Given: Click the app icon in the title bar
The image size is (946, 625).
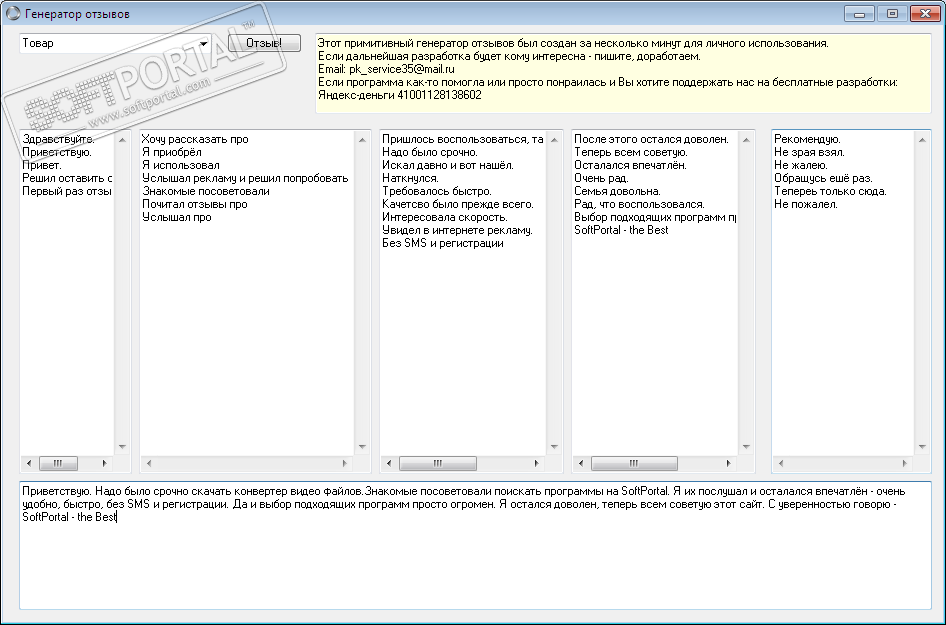Looking at the screenshot, I should click(13, 13).
